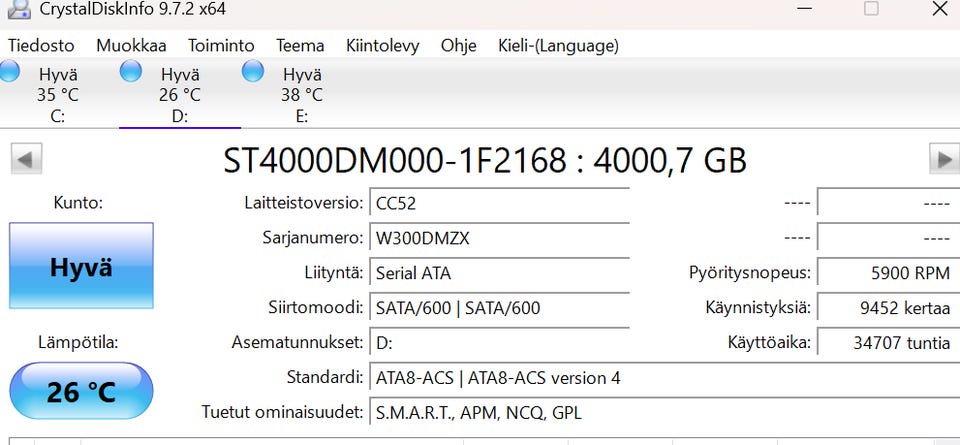Select the D: drive tab at 26 °C
960x445 pixels.
[180, 94]
